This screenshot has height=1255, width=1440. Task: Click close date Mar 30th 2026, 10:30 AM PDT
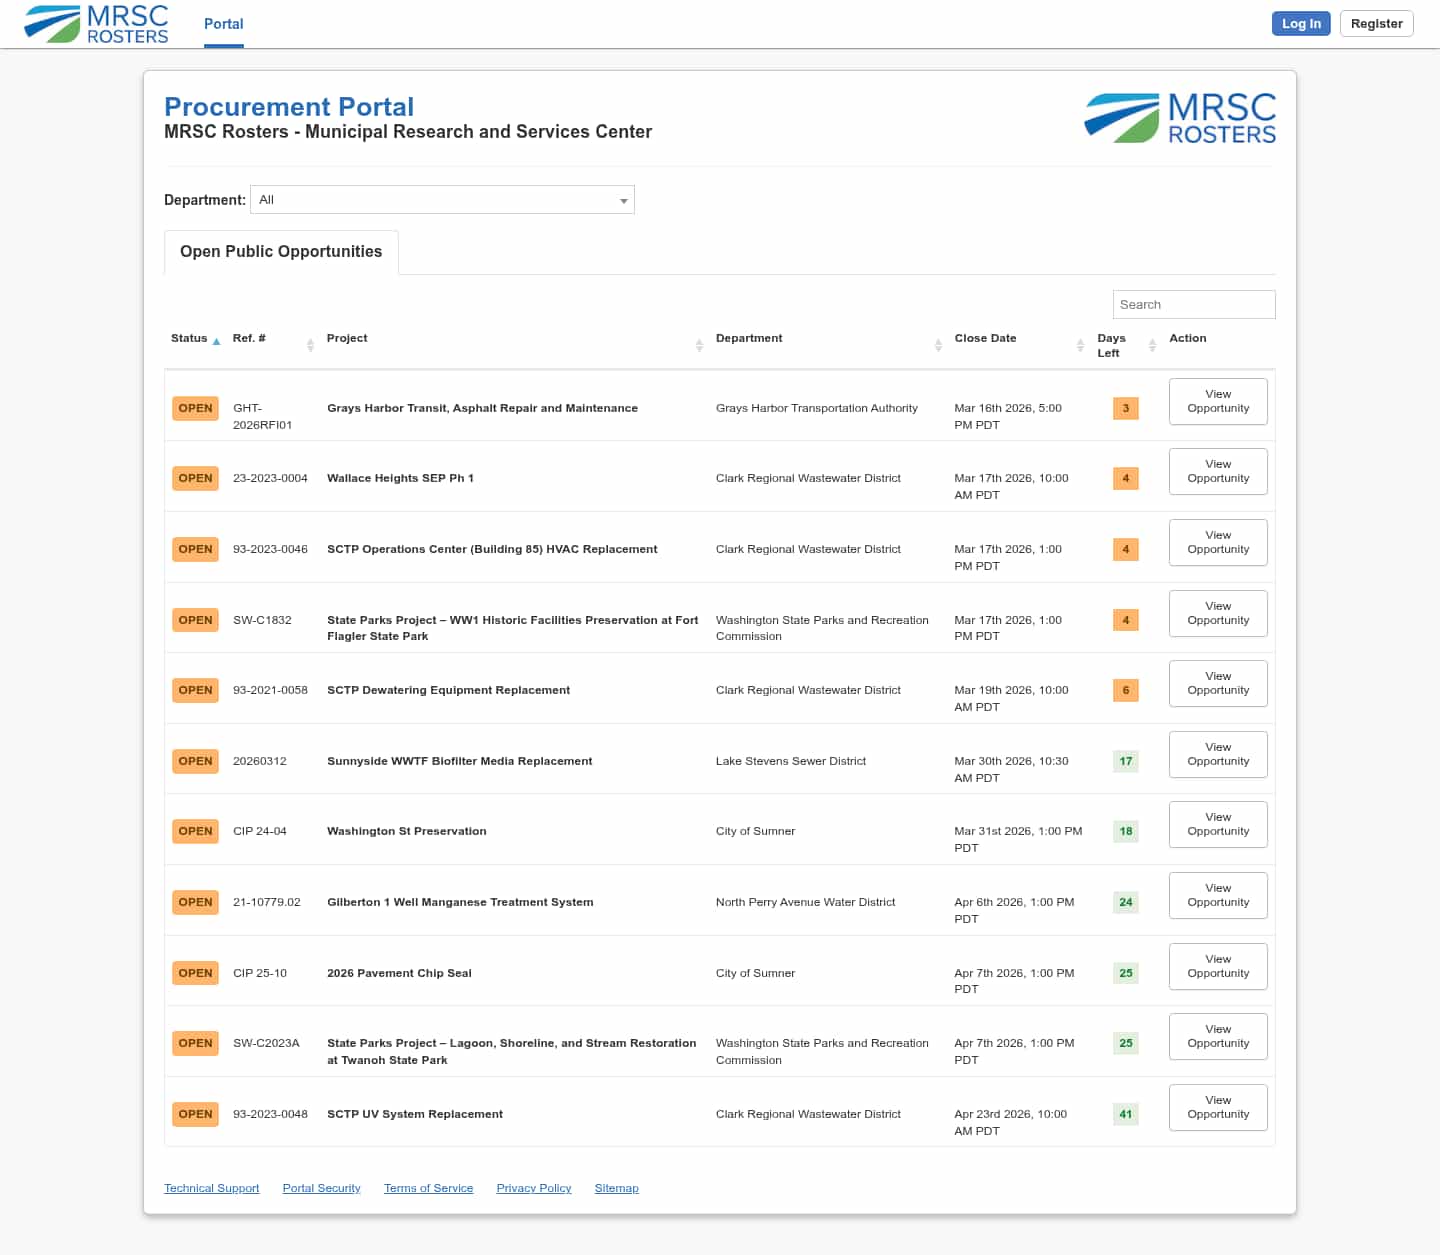pos(1011,769)
